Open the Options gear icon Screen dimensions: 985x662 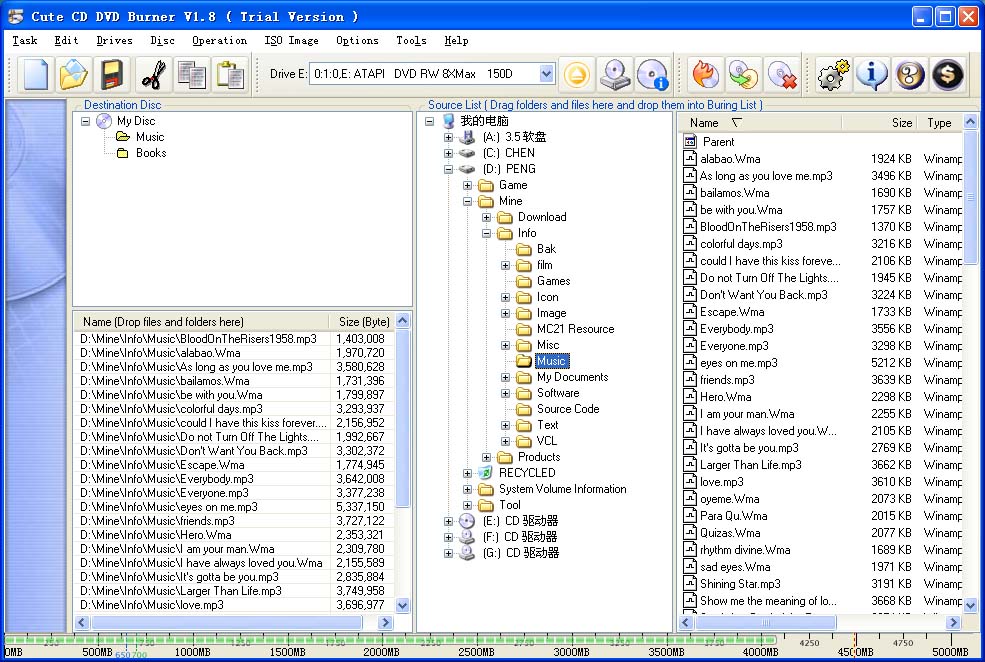833,75
